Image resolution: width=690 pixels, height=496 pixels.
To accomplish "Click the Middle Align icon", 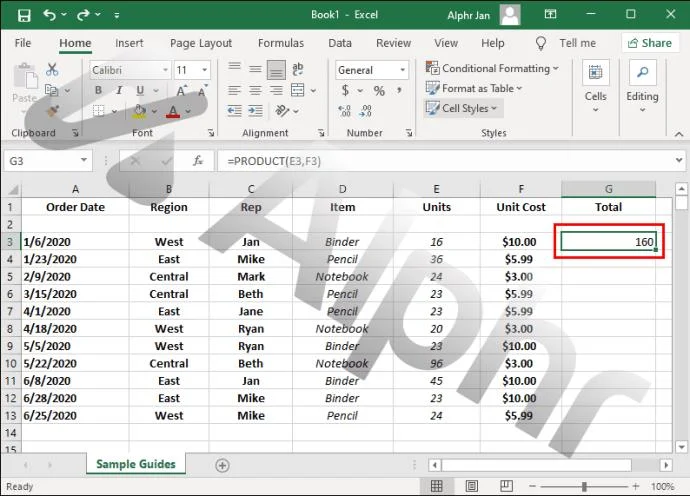I will pos(255,69).
